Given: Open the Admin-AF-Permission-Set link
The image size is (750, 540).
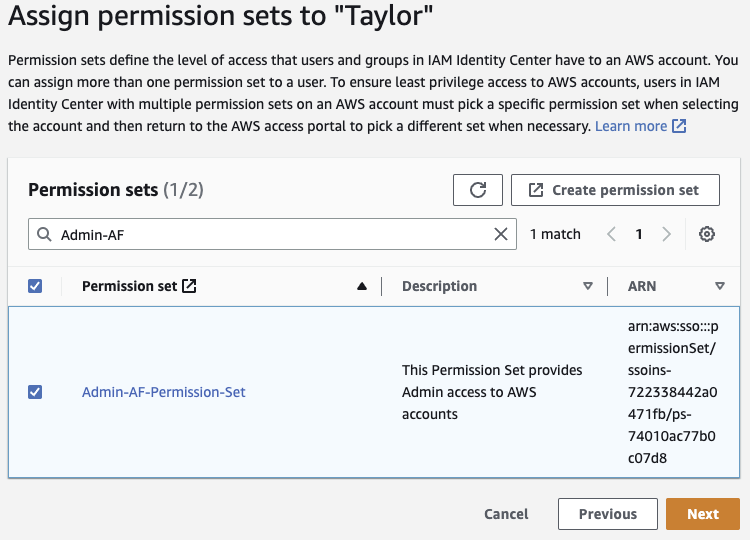Looking at the screenshot, I should pos(164,392).
